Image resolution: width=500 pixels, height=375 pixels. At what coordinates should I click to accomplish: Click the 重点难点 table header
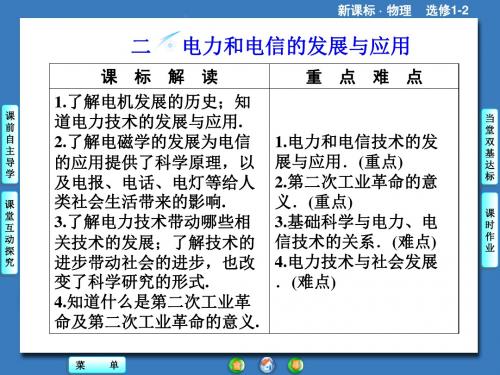[364, 76]
